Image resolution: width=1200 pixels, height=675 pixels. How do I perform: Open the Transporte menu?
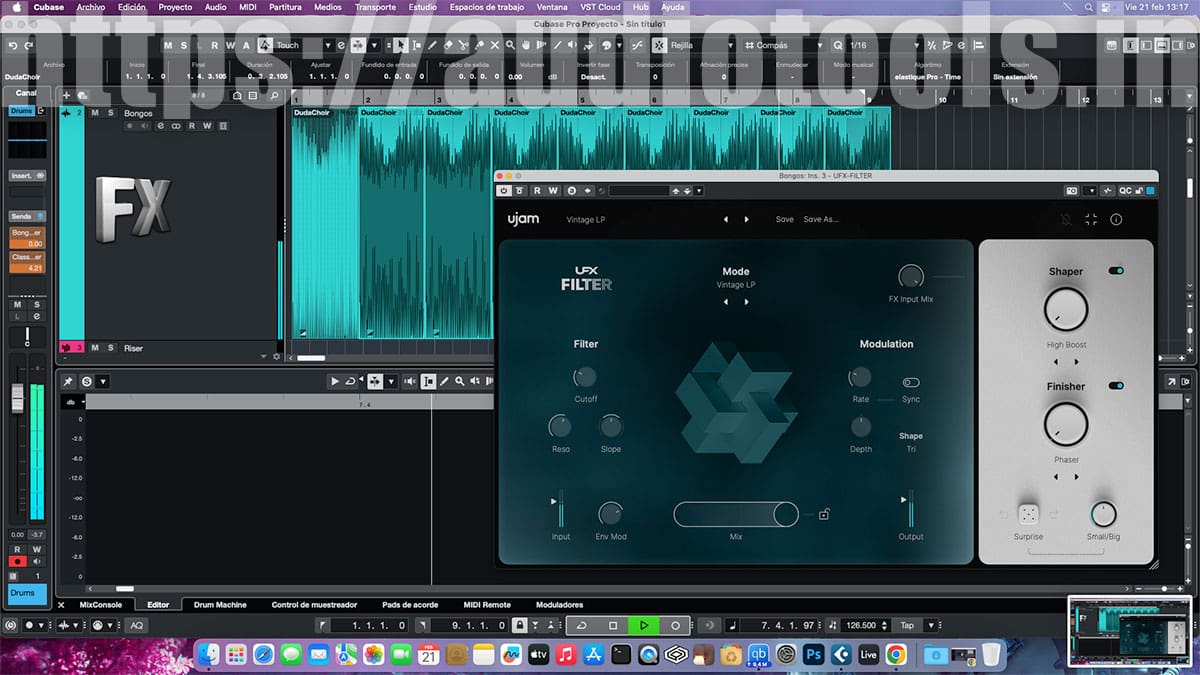point(375,7)
